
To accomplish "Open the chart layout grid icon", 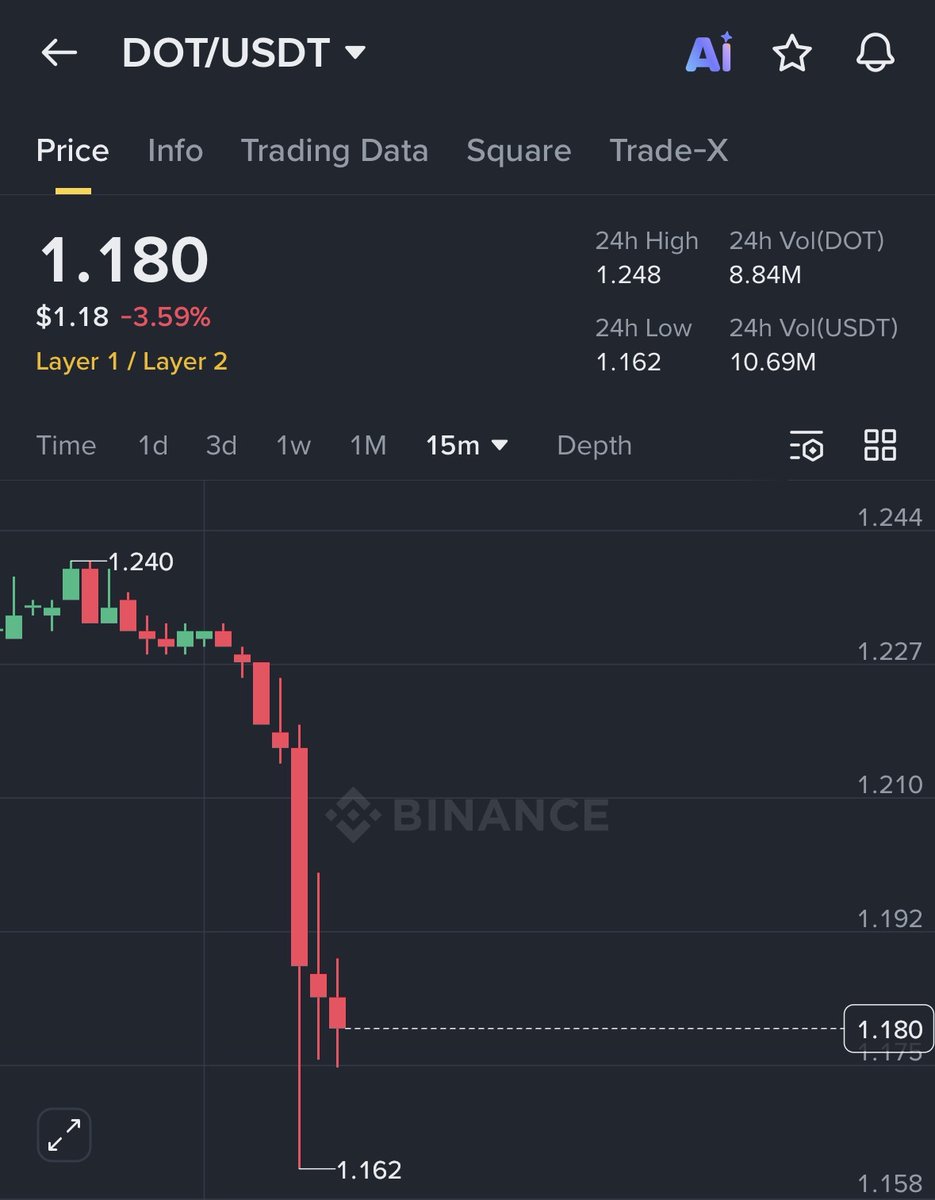I will click(x=880, y=446).
